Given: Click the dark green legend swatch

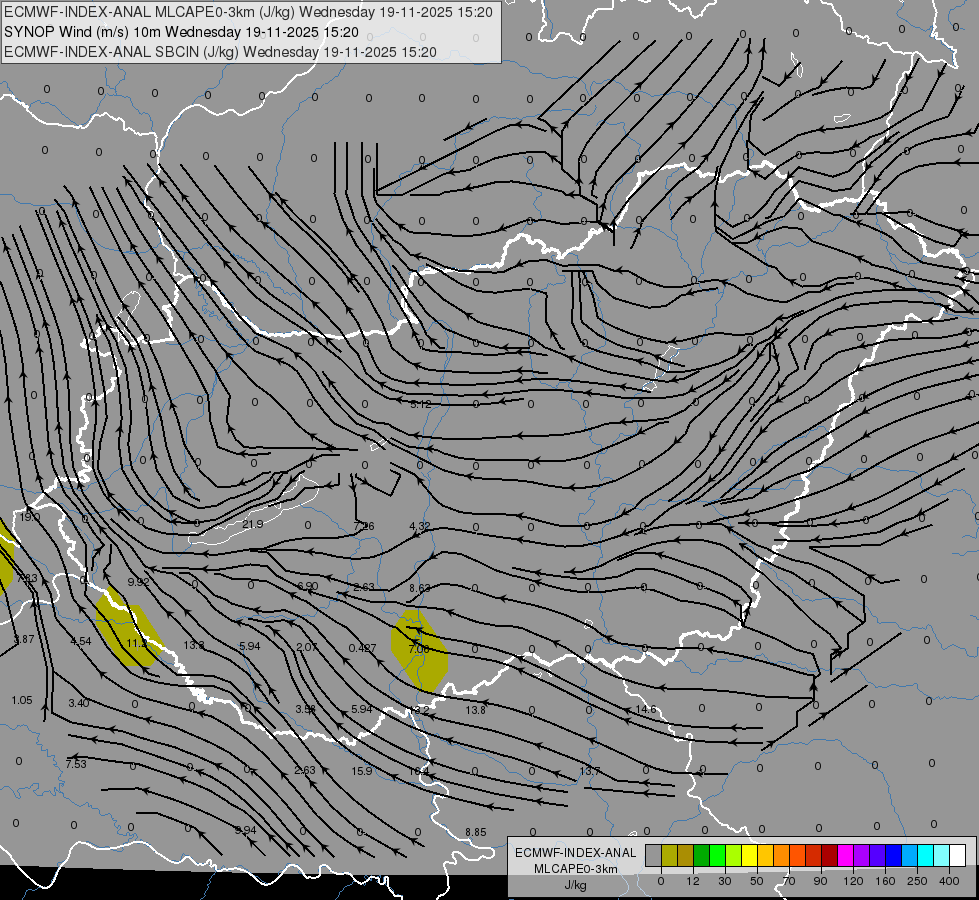Looking at the screenshot, I should coord(702,856).
